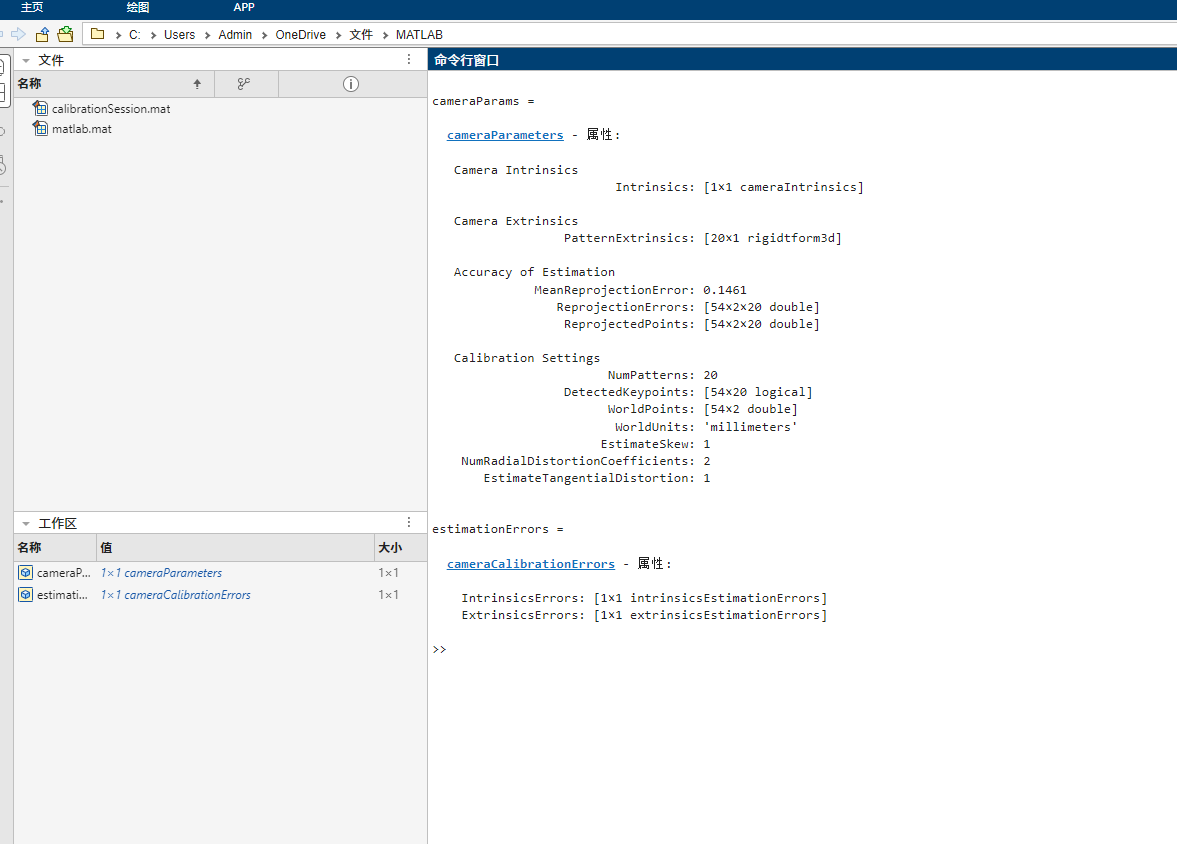The width and height of the screenshot is (1177, 844).
Task: Click the WorldUnits 'millimeters' value
Action: [x=751, y=427]
